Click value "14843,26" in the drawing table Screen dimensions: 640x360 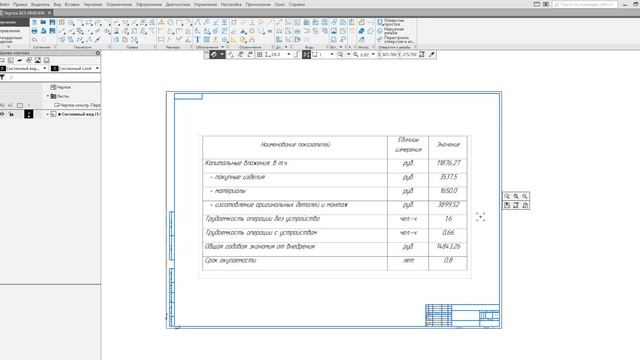tap(449, 247)
